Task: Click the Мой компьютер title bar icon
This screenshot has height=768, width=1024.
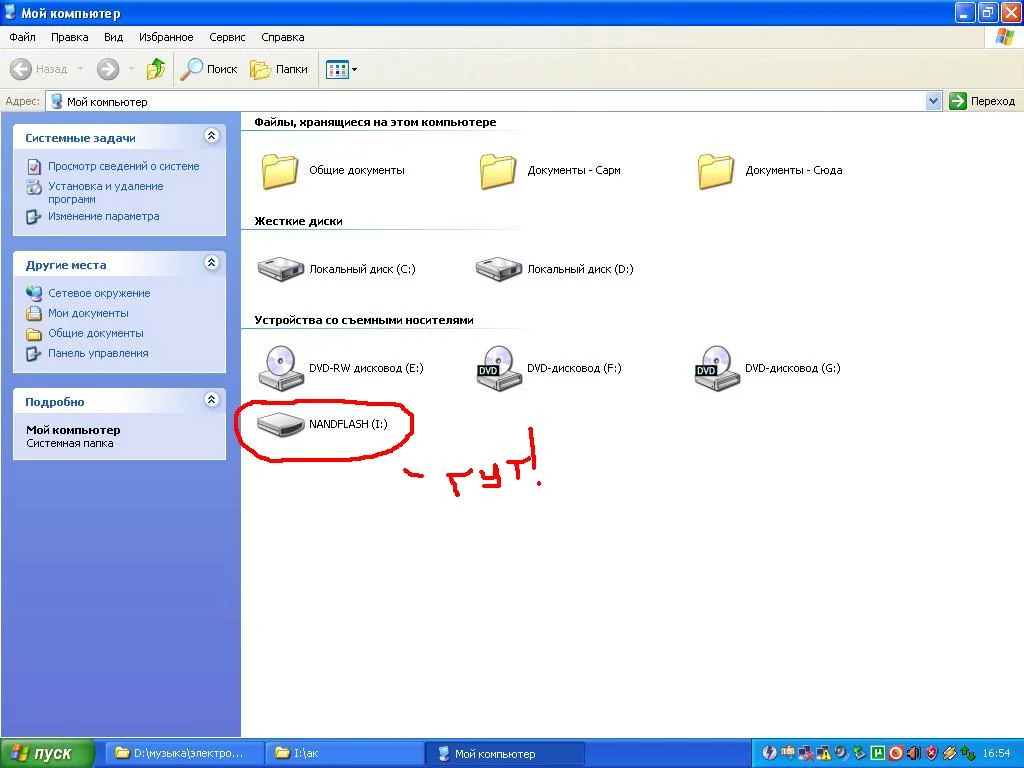Action: click(10, 12)
